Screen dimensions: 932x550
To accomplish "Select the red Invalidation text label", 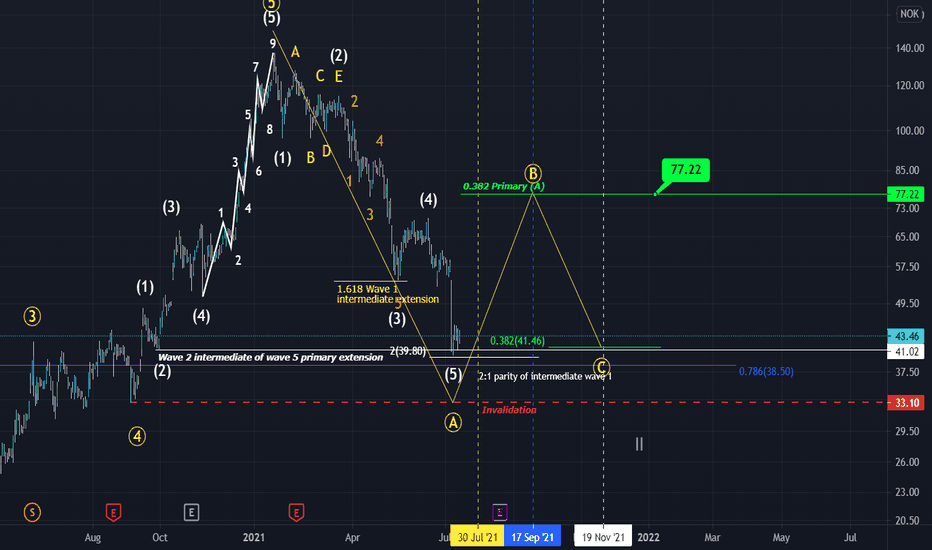I will 509,410.
